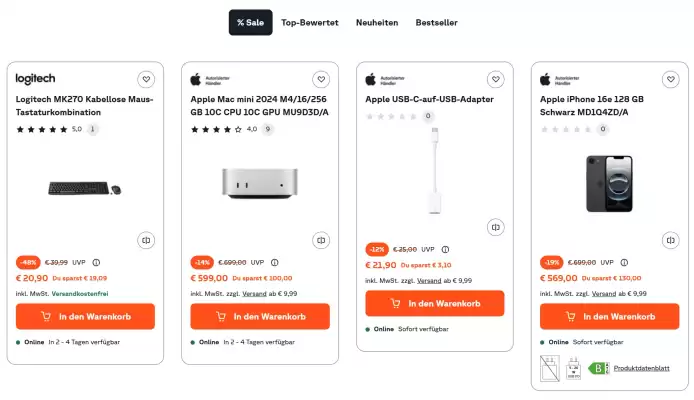
Task: Switch to Top-Bewertet tab
Action: 310,23
